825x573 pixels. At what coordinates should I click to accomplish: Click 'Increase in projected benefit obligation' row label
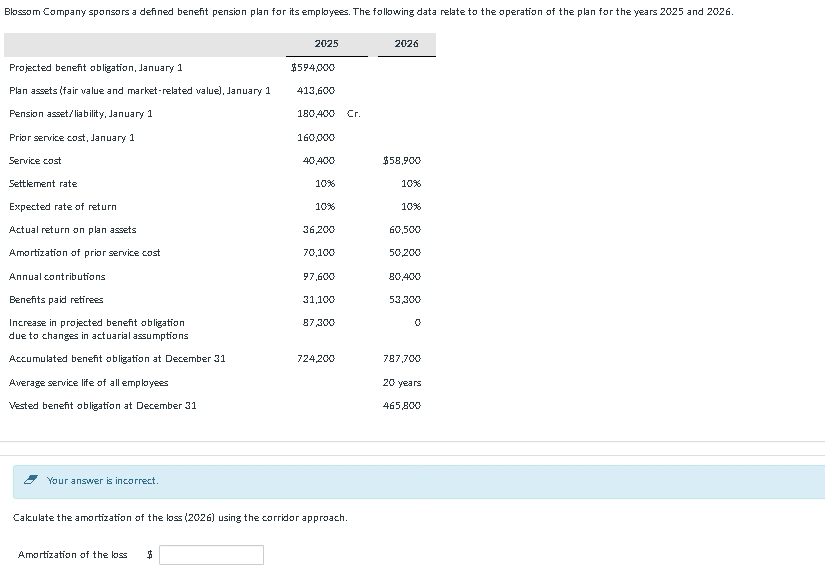pyautogui.click(x=98, y=329)
